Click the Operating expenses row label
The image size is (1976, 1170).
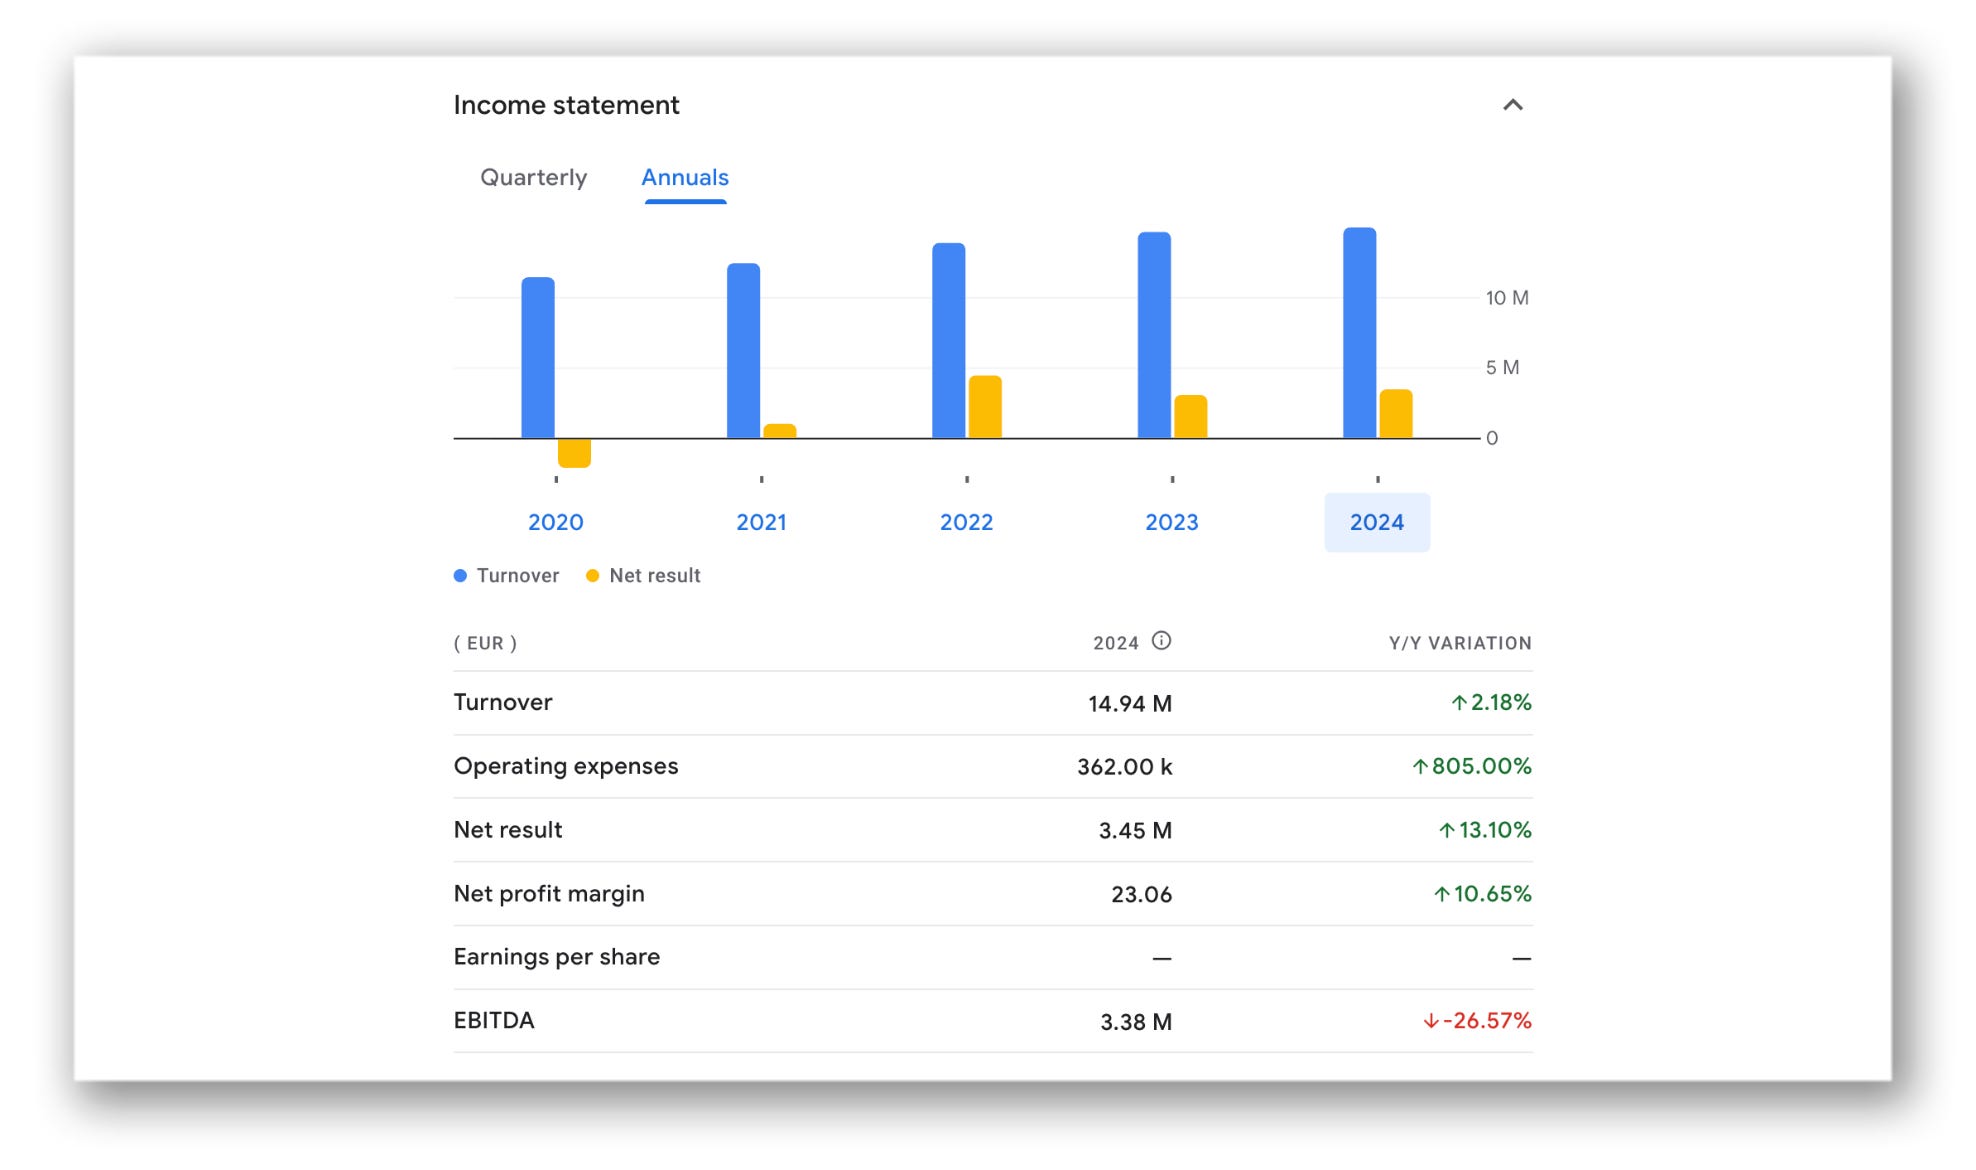[565, 766]
